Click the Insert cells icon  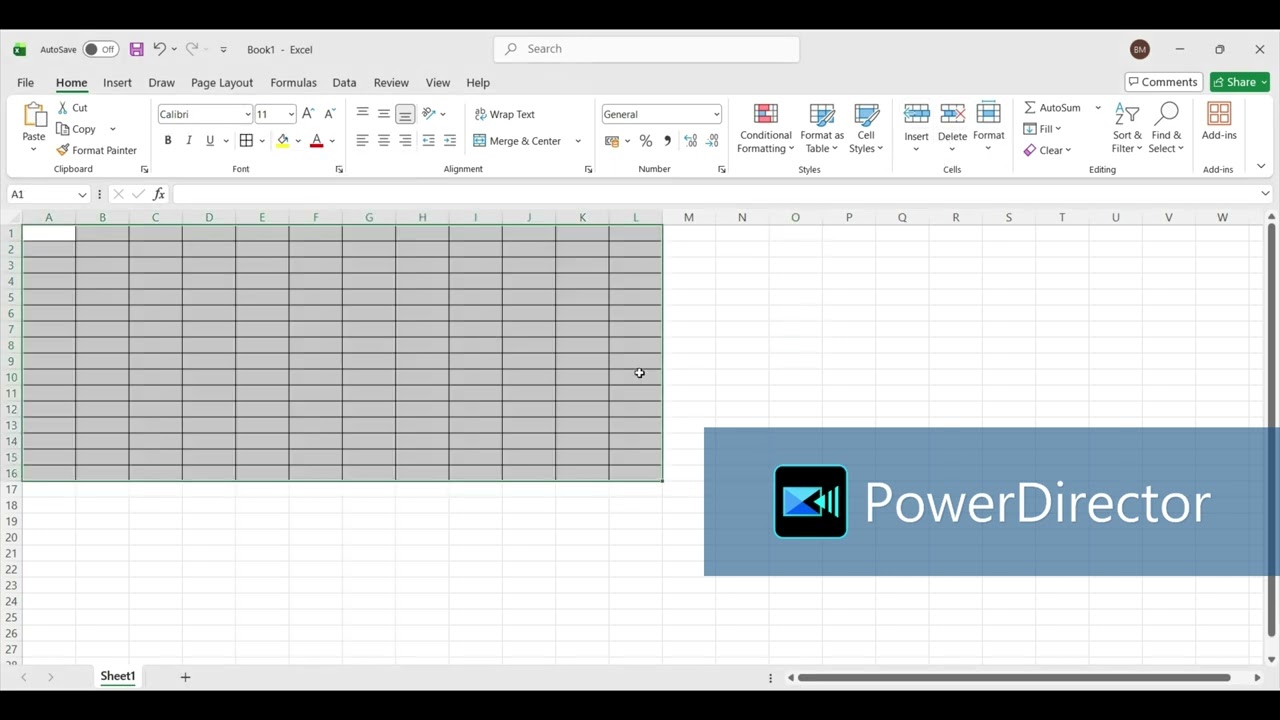916,114
